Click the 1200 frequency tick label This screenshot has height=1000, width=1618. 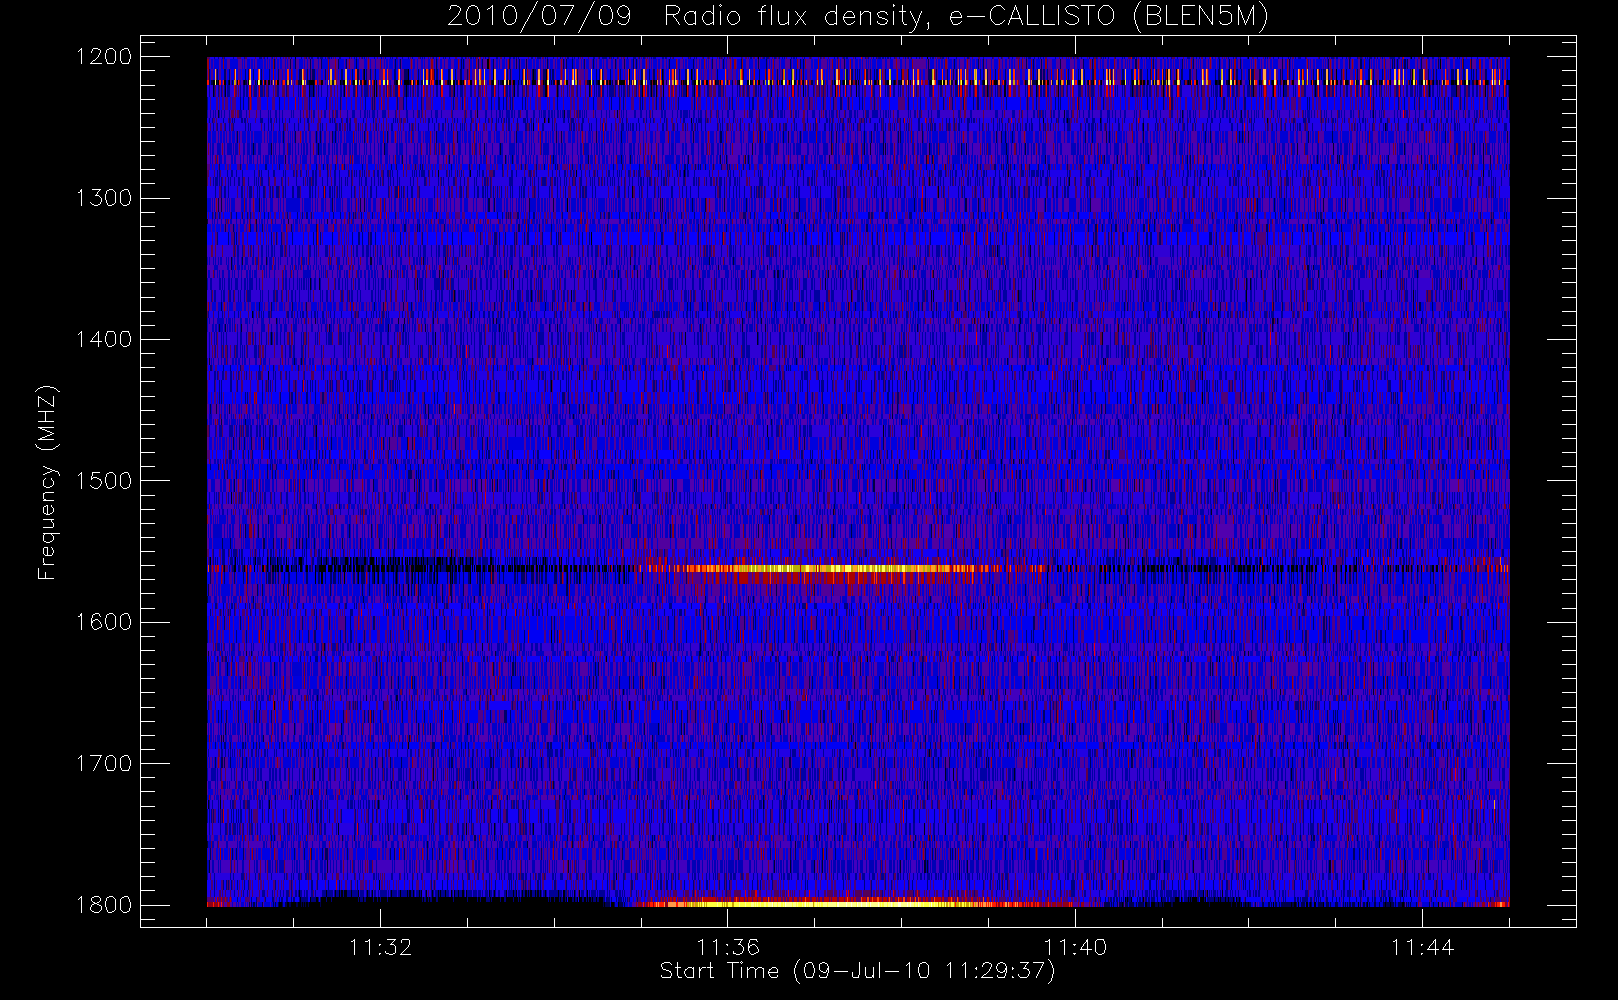click(104, 57)
